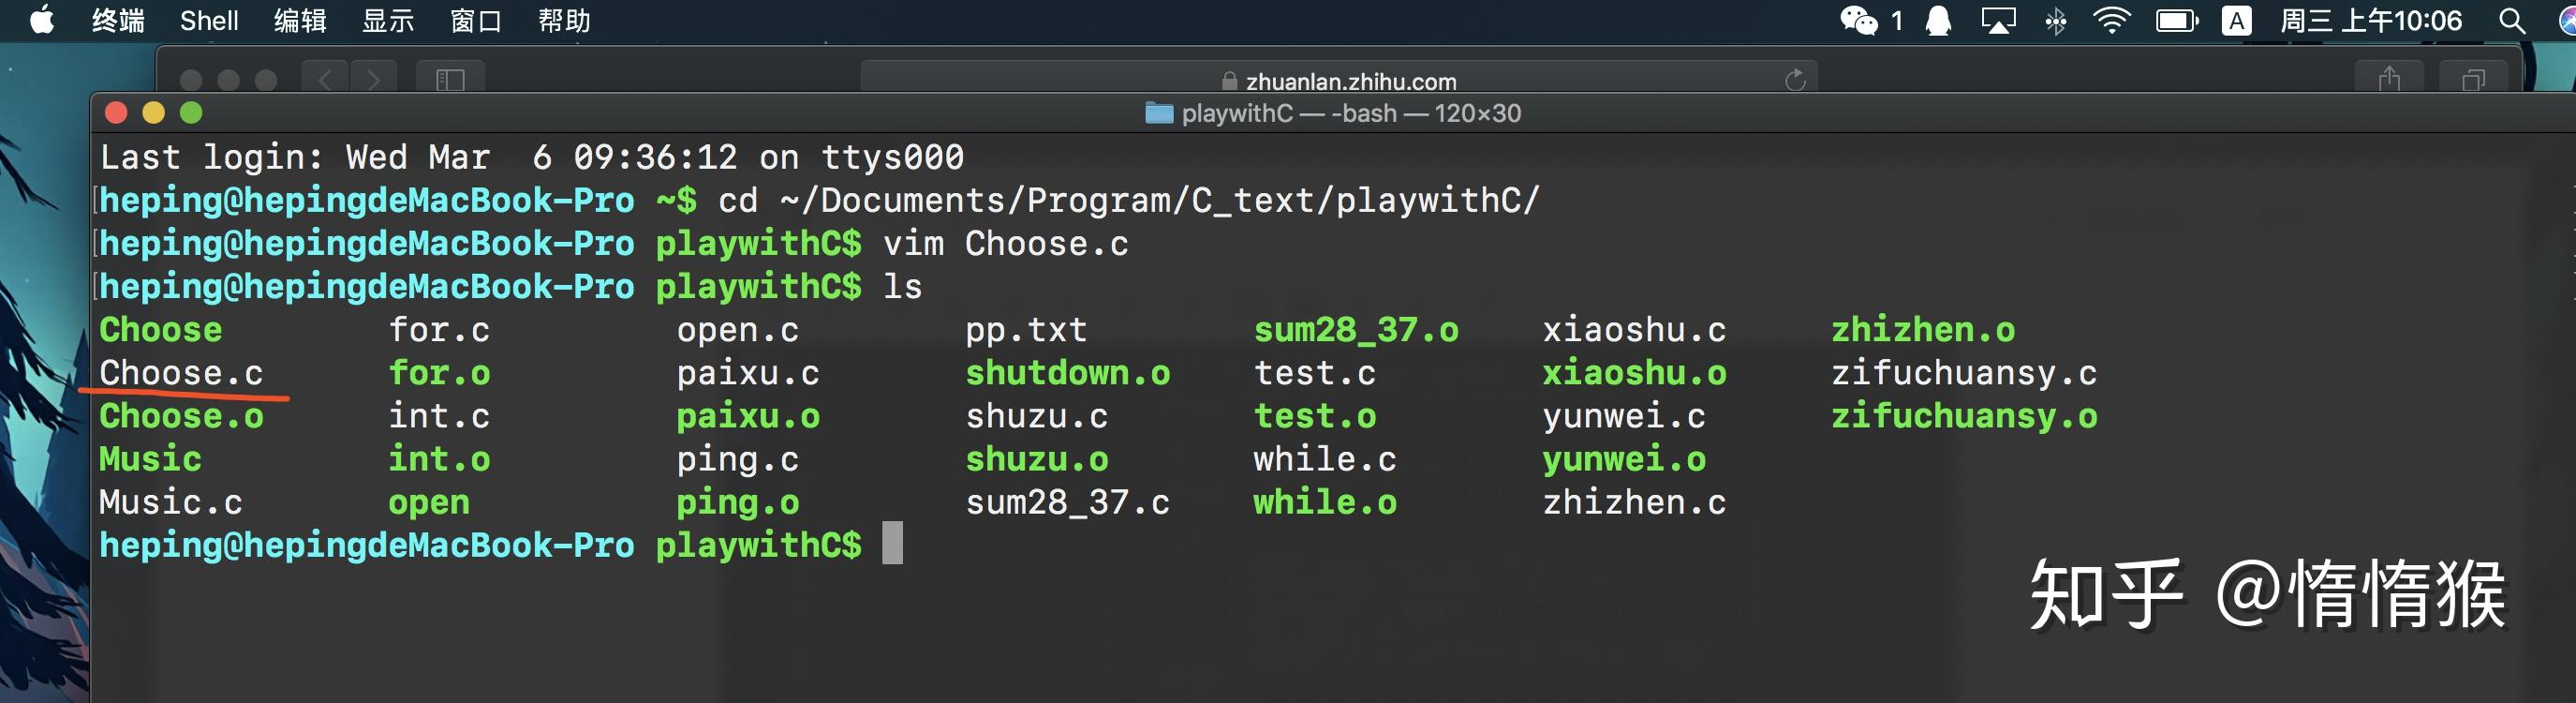This screenshot has height=703, width=2576.
Task: Open Spotlight search magnifier
Action: pos(2511,21)
